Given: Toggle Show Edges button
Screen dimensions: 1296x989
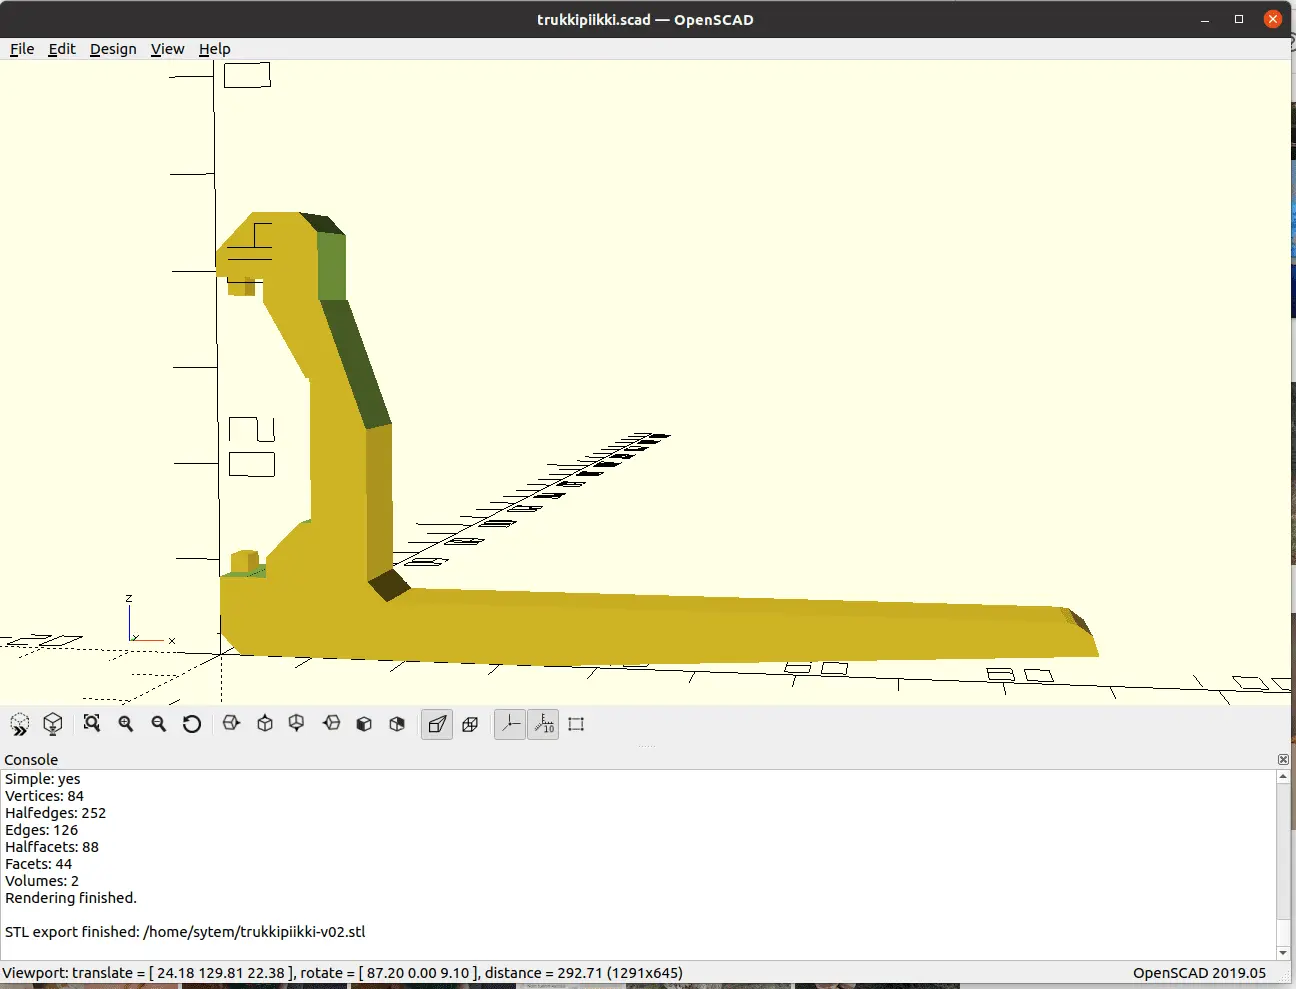Looking at the screenshot, I should pos(576,724).
